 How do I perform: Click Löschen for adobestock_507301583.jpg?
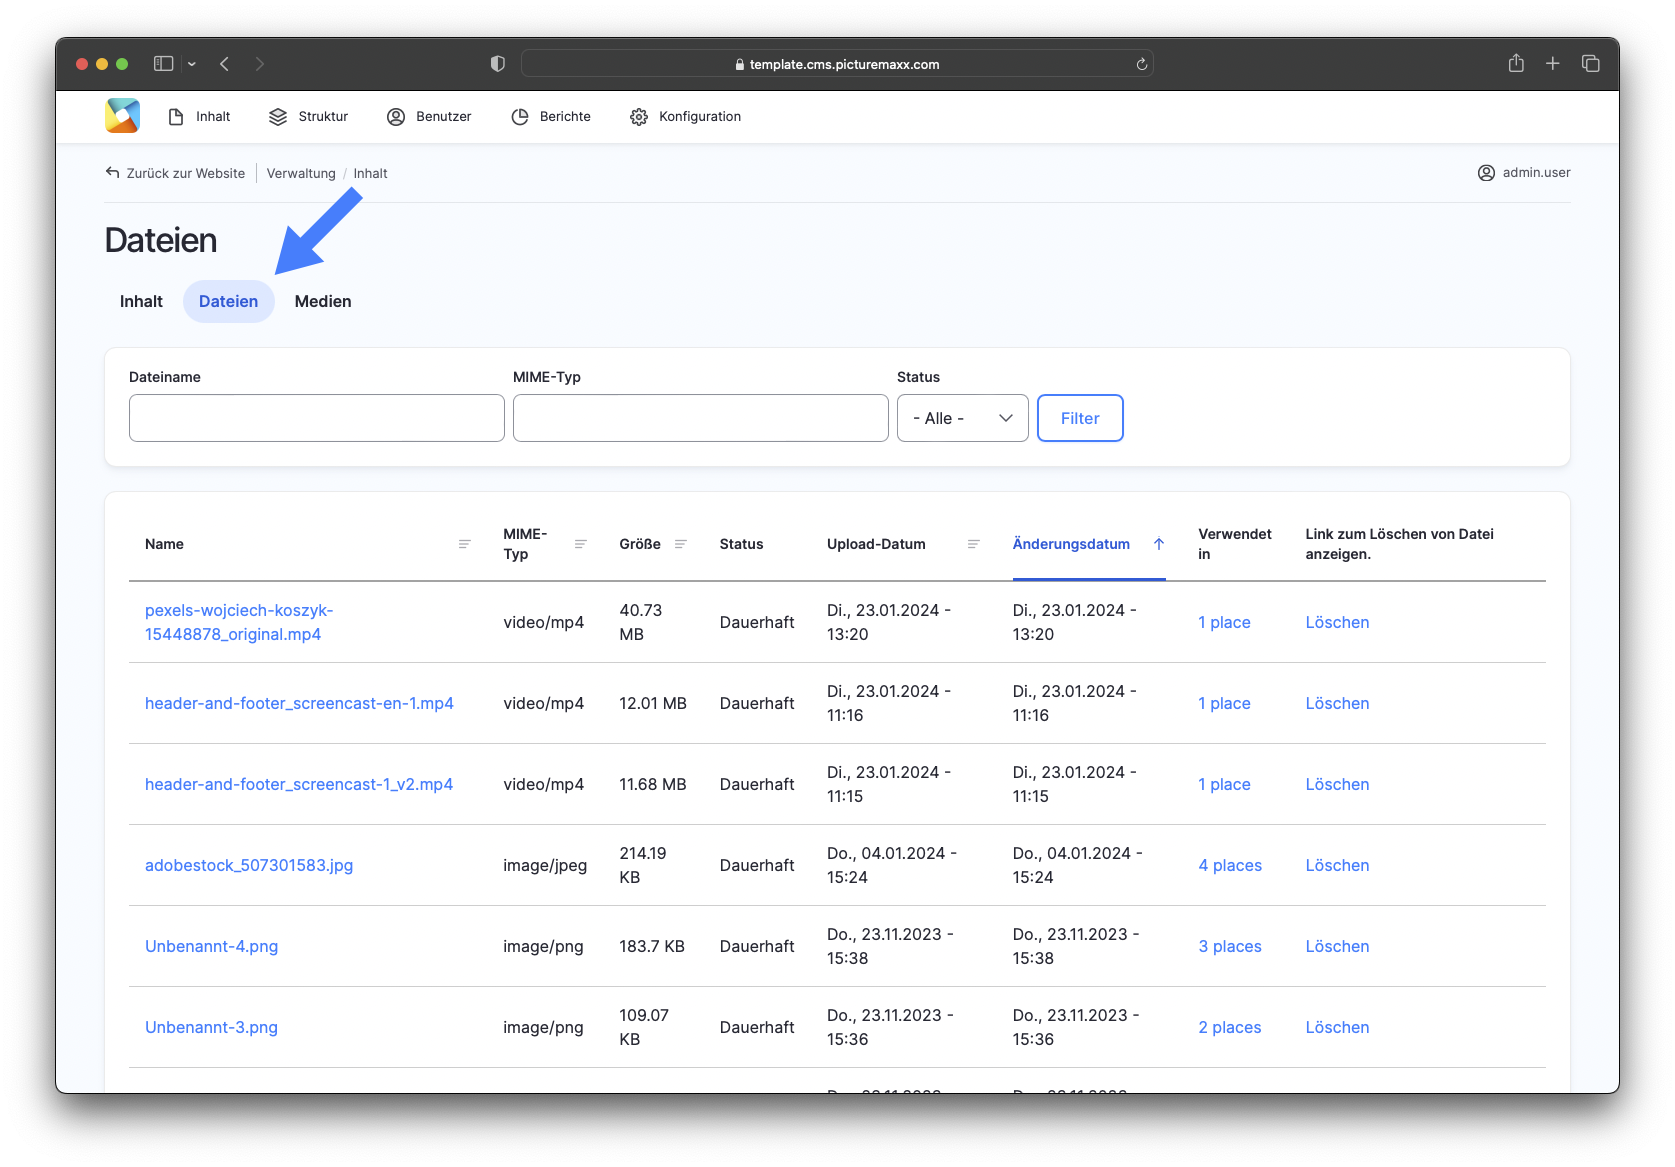[x=1337, y=865]
